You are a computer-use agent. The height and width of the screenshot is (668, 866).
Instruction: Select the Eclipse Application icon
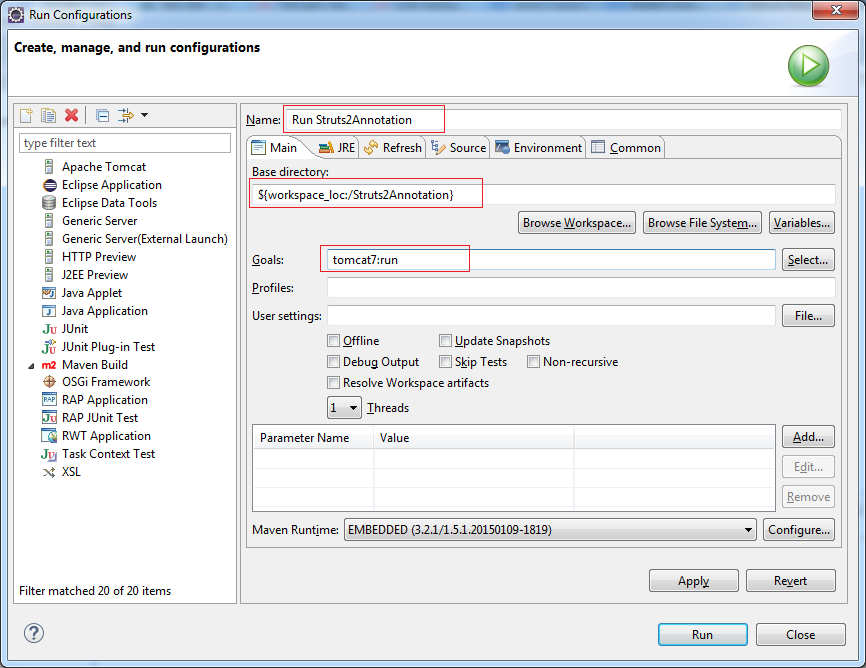point(49,185)
